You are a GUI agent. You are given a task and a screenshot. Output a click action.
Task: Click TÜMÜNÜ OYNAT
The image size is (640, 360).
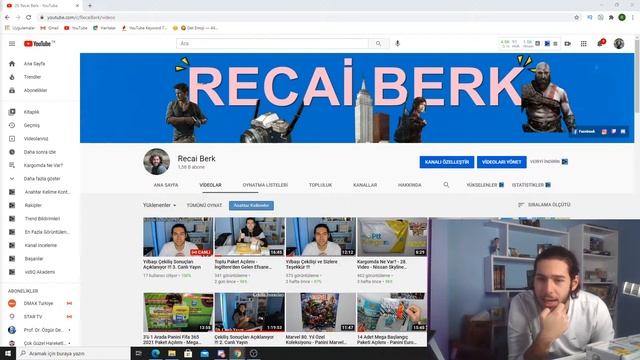[x=204, y=205]
